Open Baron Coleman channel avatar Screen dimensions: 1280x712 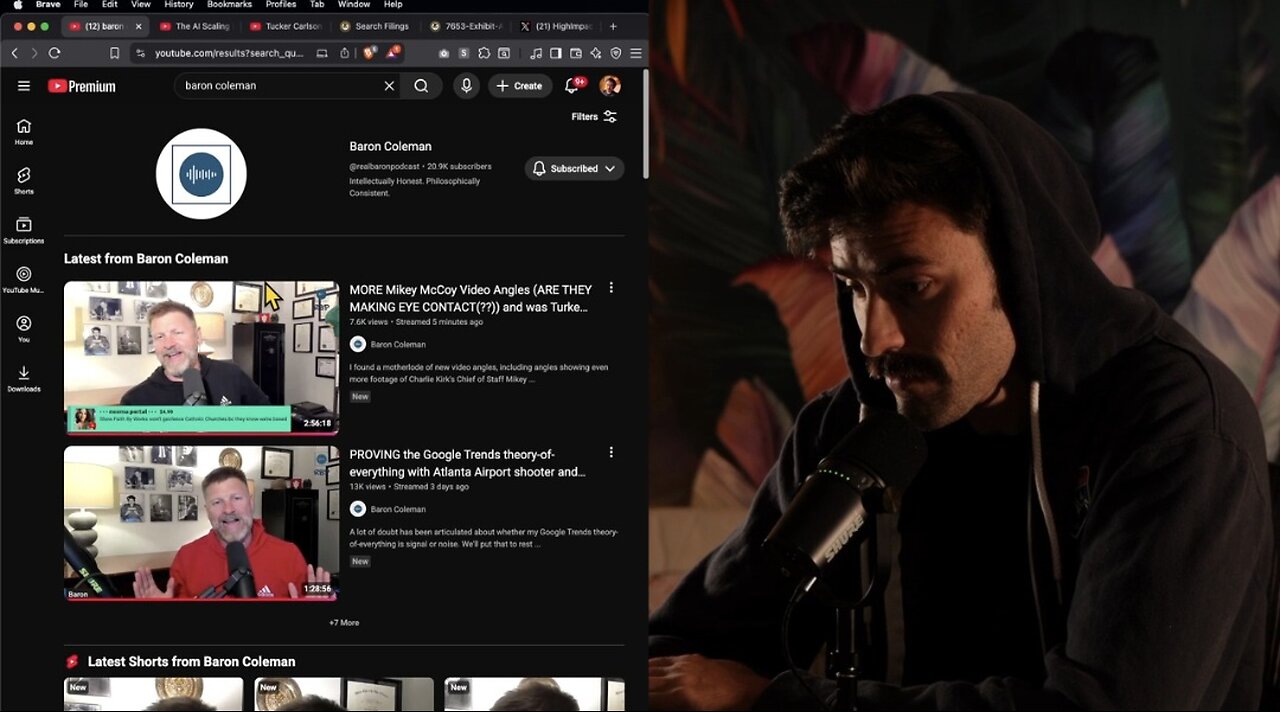[201, 174]
